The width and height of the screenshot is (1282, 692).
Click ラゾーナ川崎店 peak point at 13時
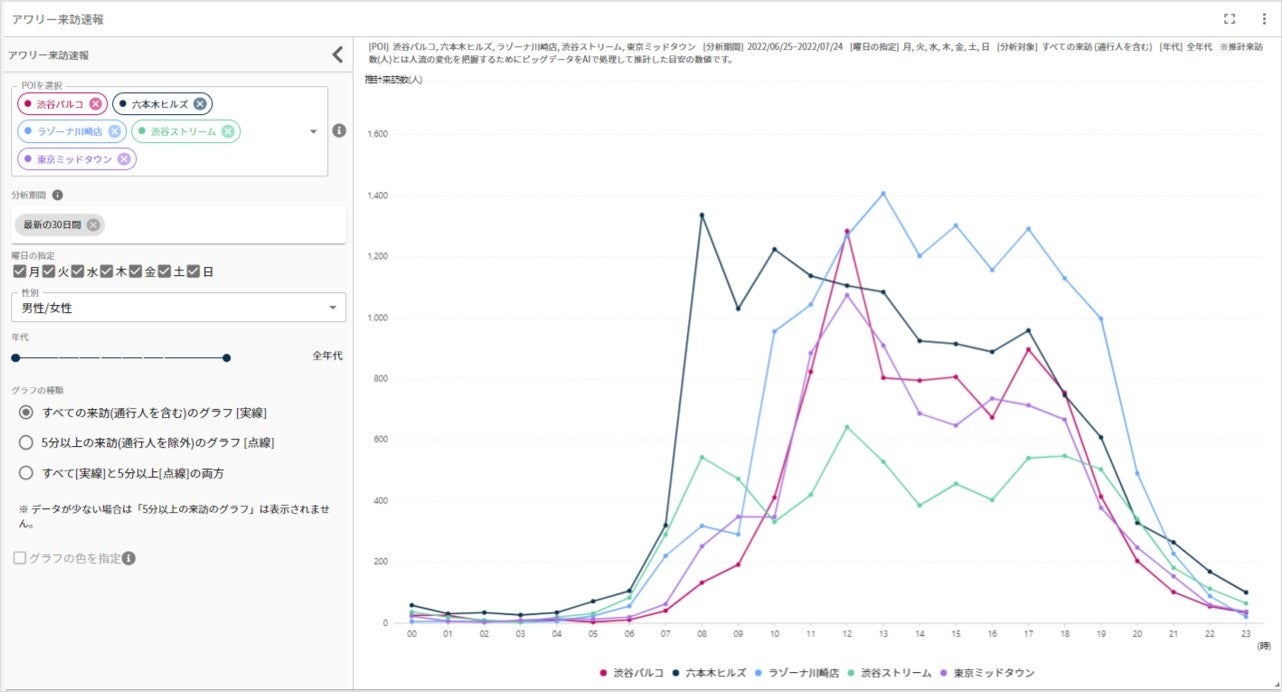point(883,193)
